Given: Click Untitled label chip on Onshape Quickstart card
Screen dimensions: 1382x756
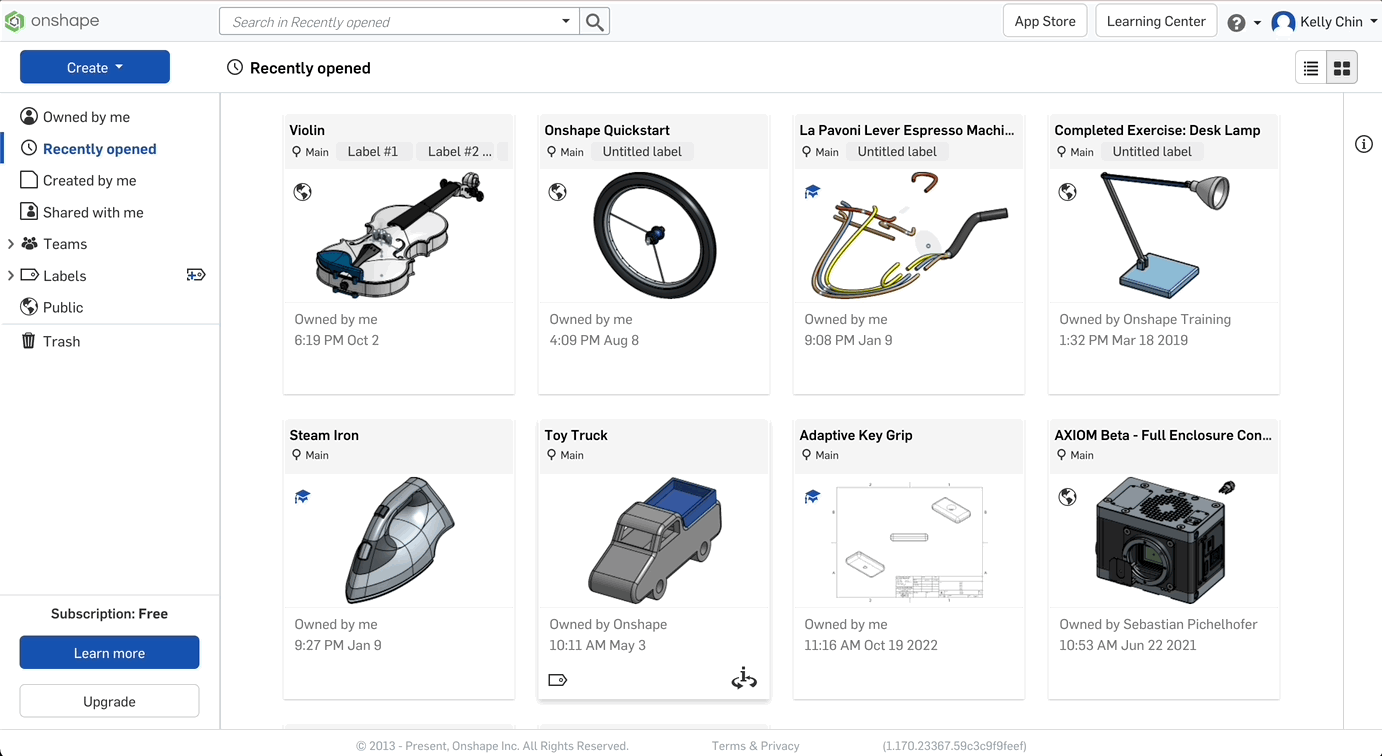Looking at the screenshot, I should point(642,152).
